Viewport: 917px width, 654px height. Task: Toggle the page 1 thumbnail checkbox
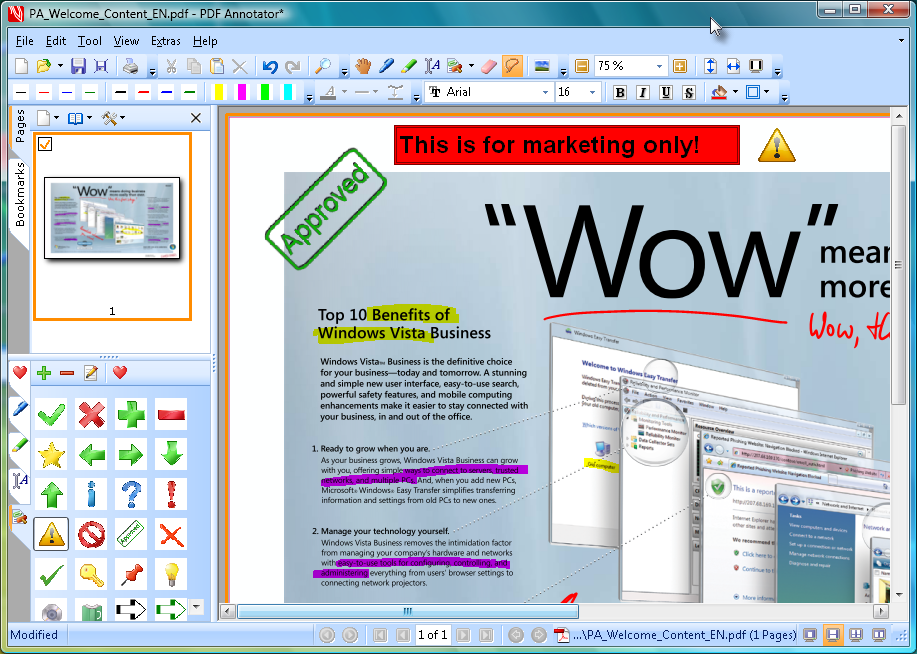(45, 143)
